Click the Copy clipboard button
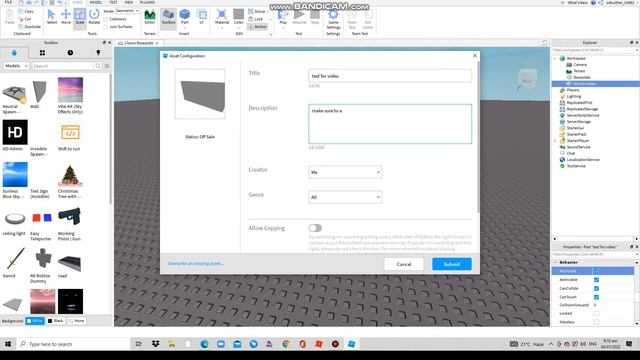640x360 pixels. 27,11
